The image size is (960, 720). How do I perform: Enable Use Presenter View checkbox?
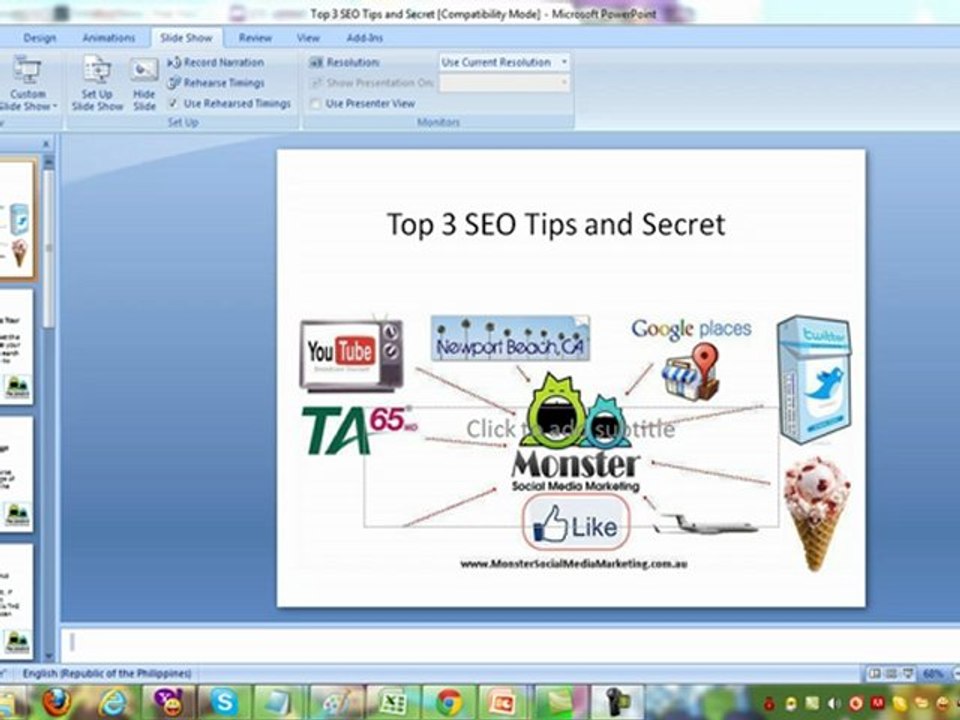[x=315, y=104]
